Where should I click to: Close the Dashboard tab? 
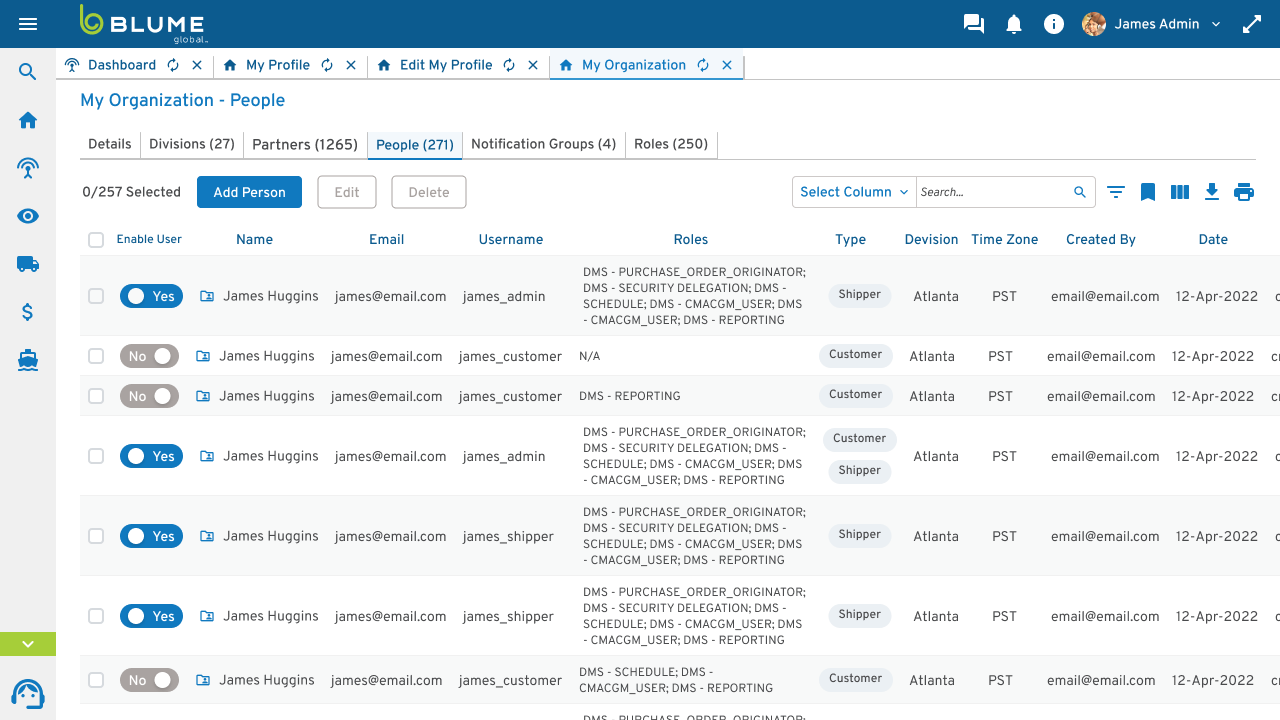197,65
